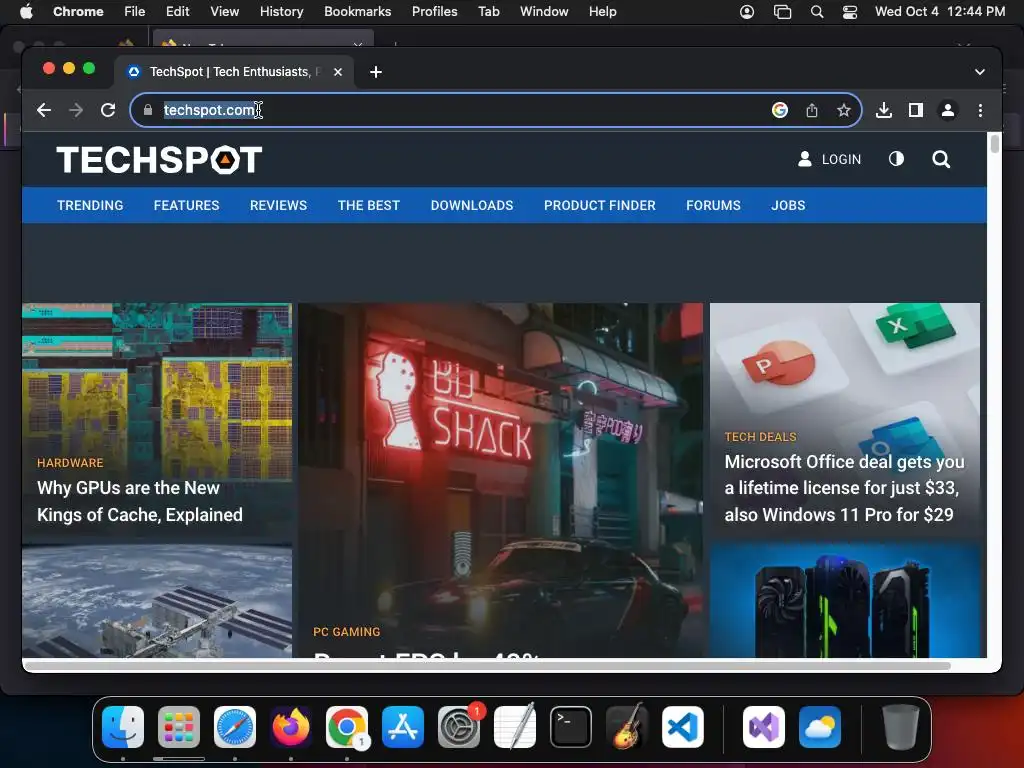Click the HARDWARE category label

point(70,462)
